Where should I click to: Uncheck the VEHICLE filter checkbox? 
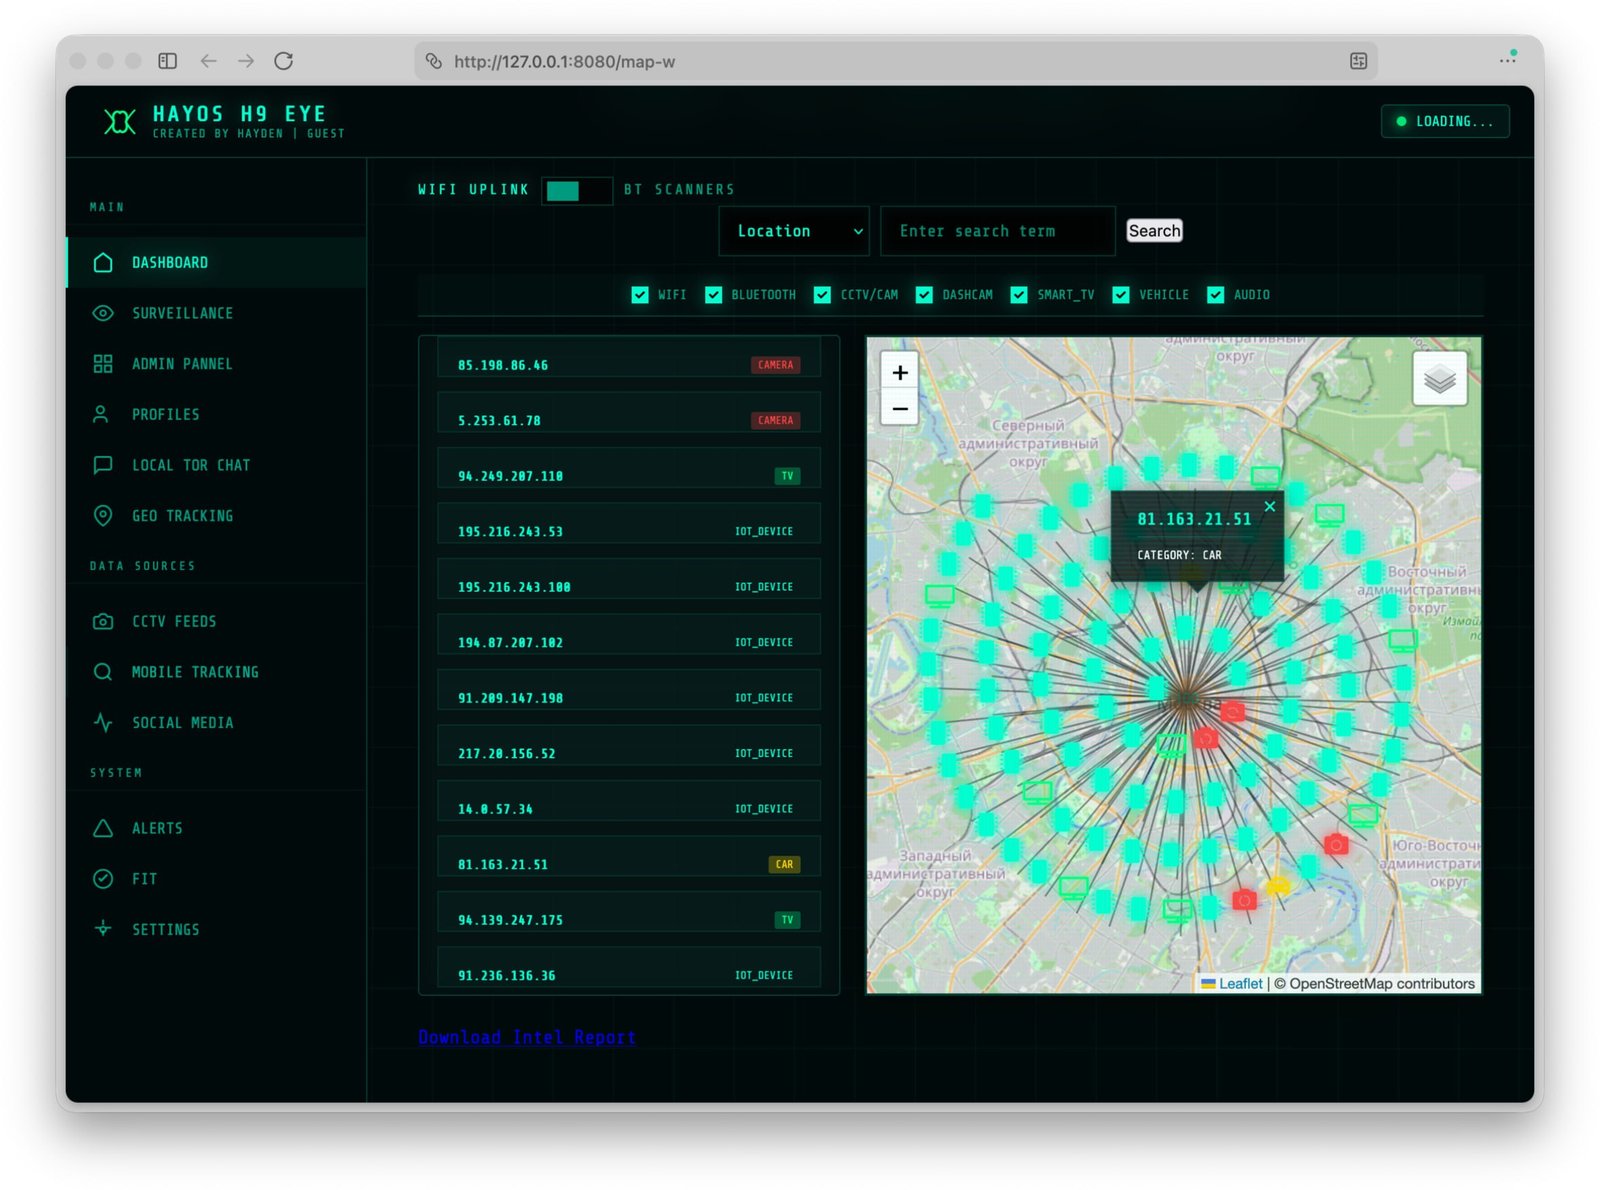(1121, 295)
